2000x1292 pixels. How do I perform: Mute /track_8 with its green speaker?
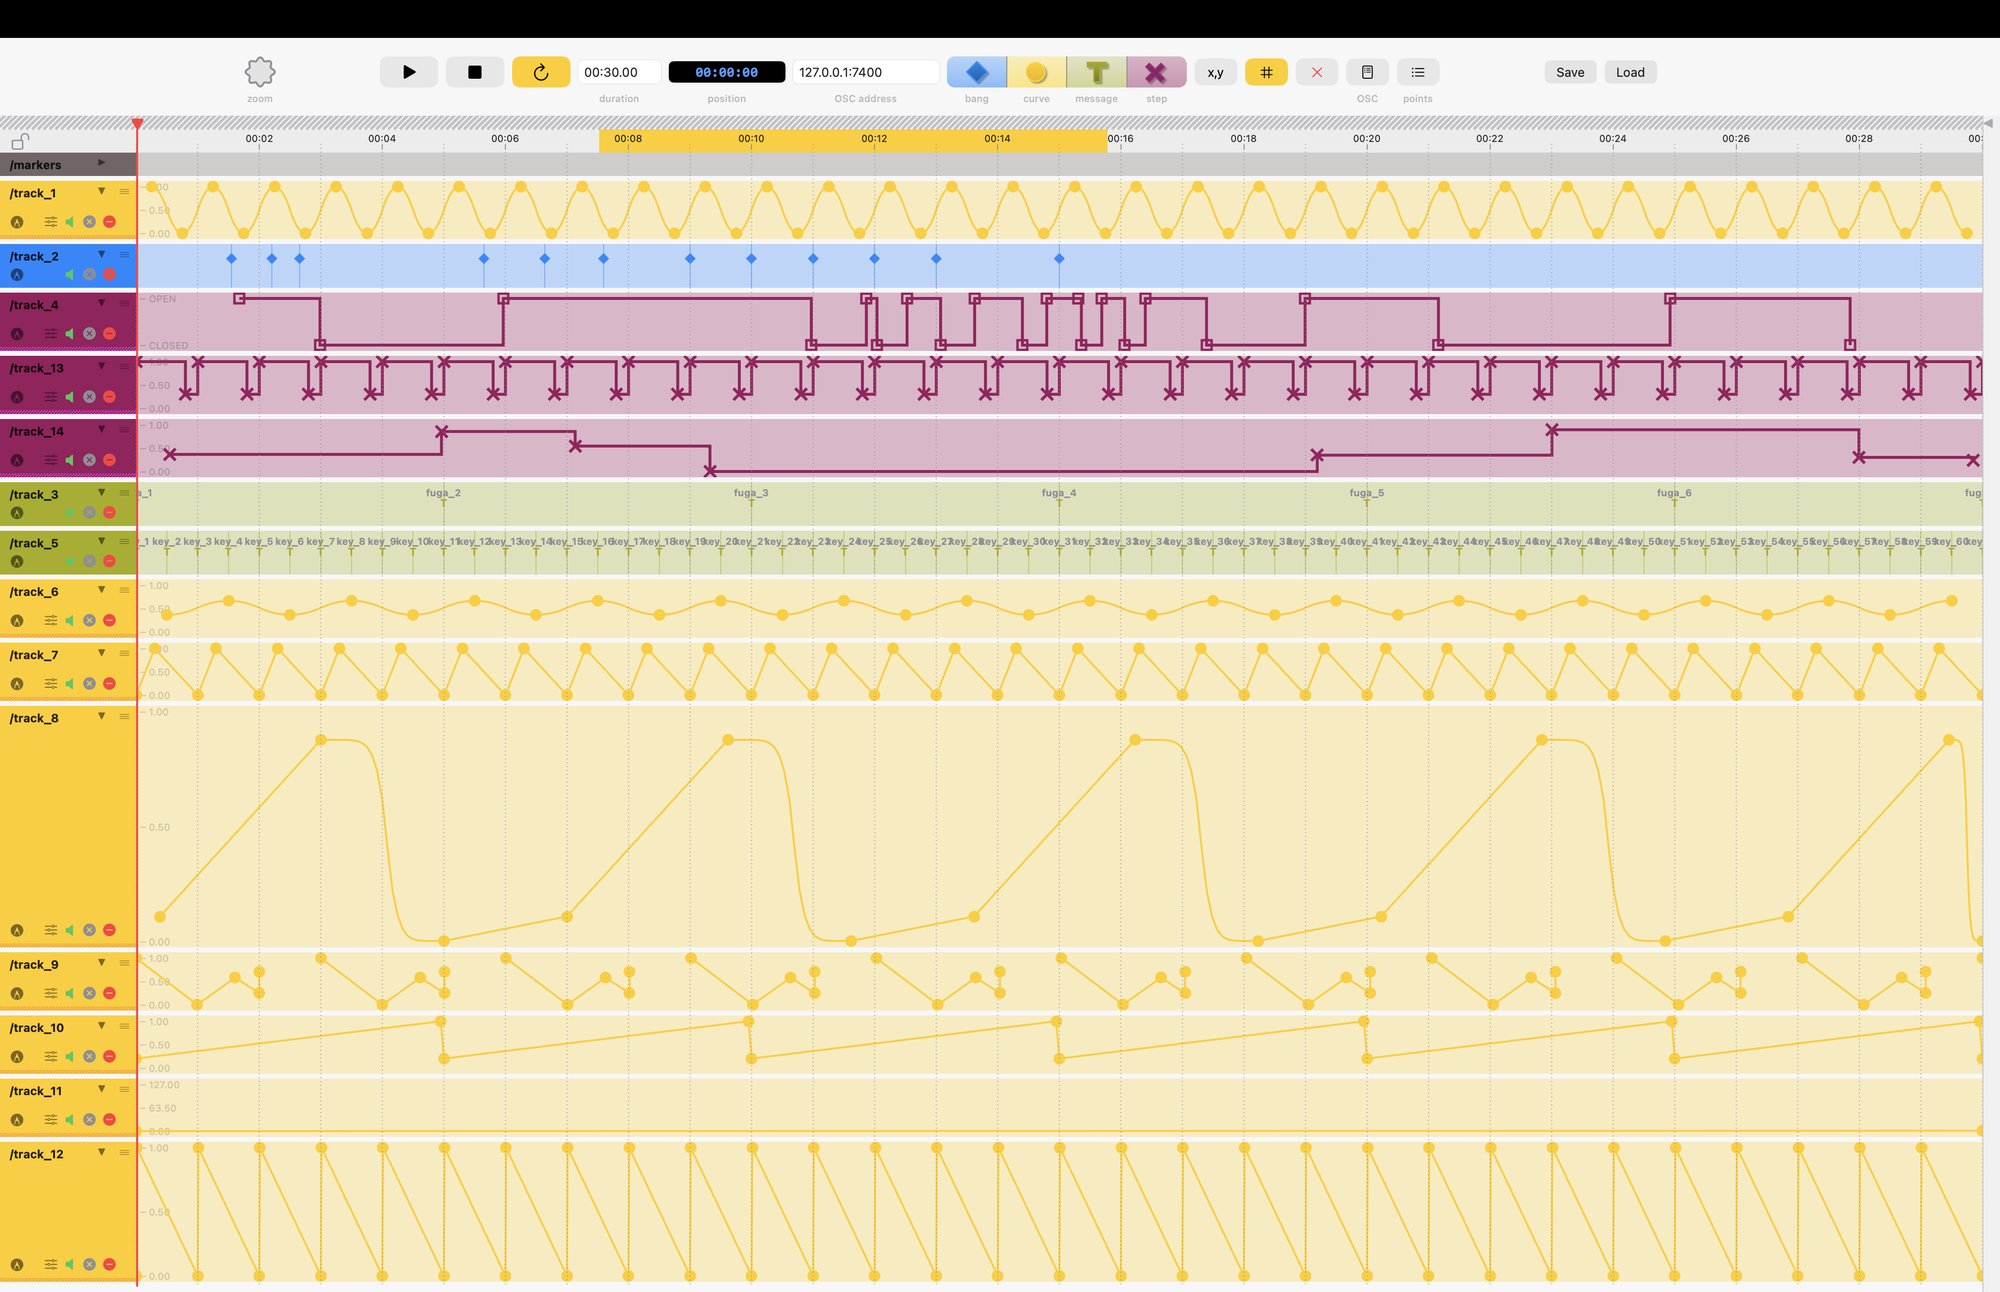click(x=70, y=930)
